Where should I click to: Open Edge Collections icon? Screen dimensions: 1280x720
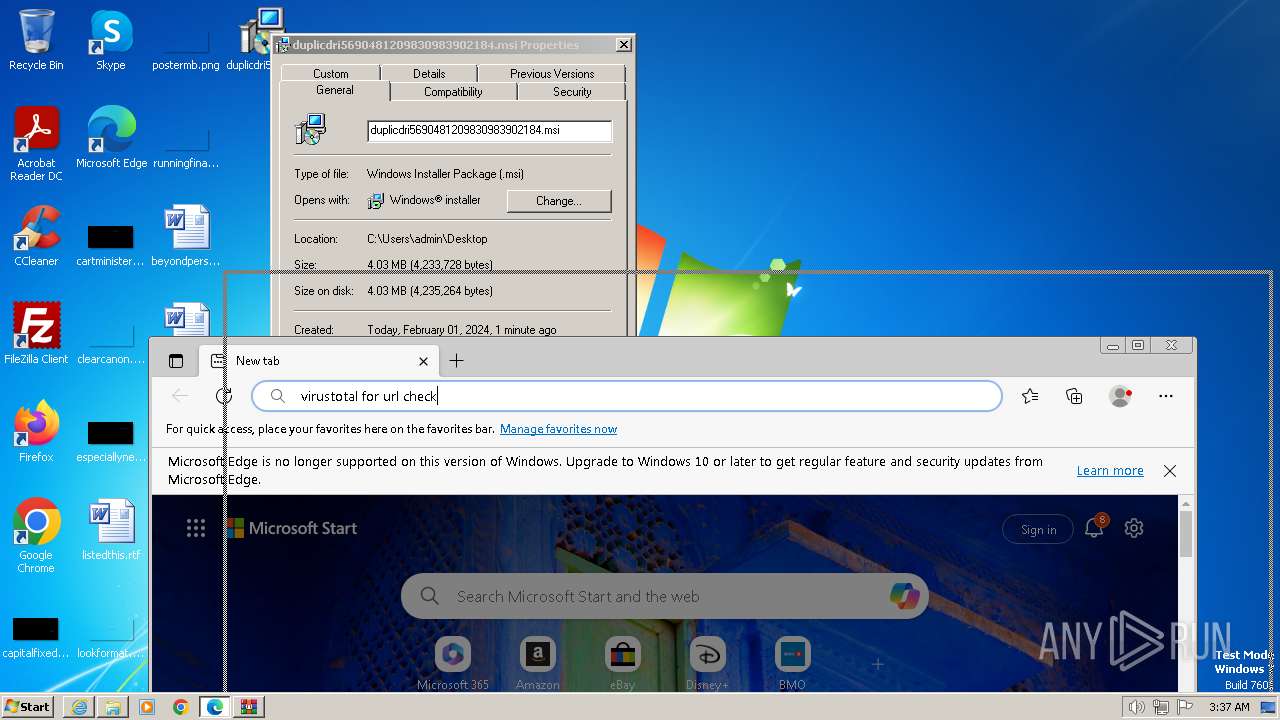click(1074, 396)
